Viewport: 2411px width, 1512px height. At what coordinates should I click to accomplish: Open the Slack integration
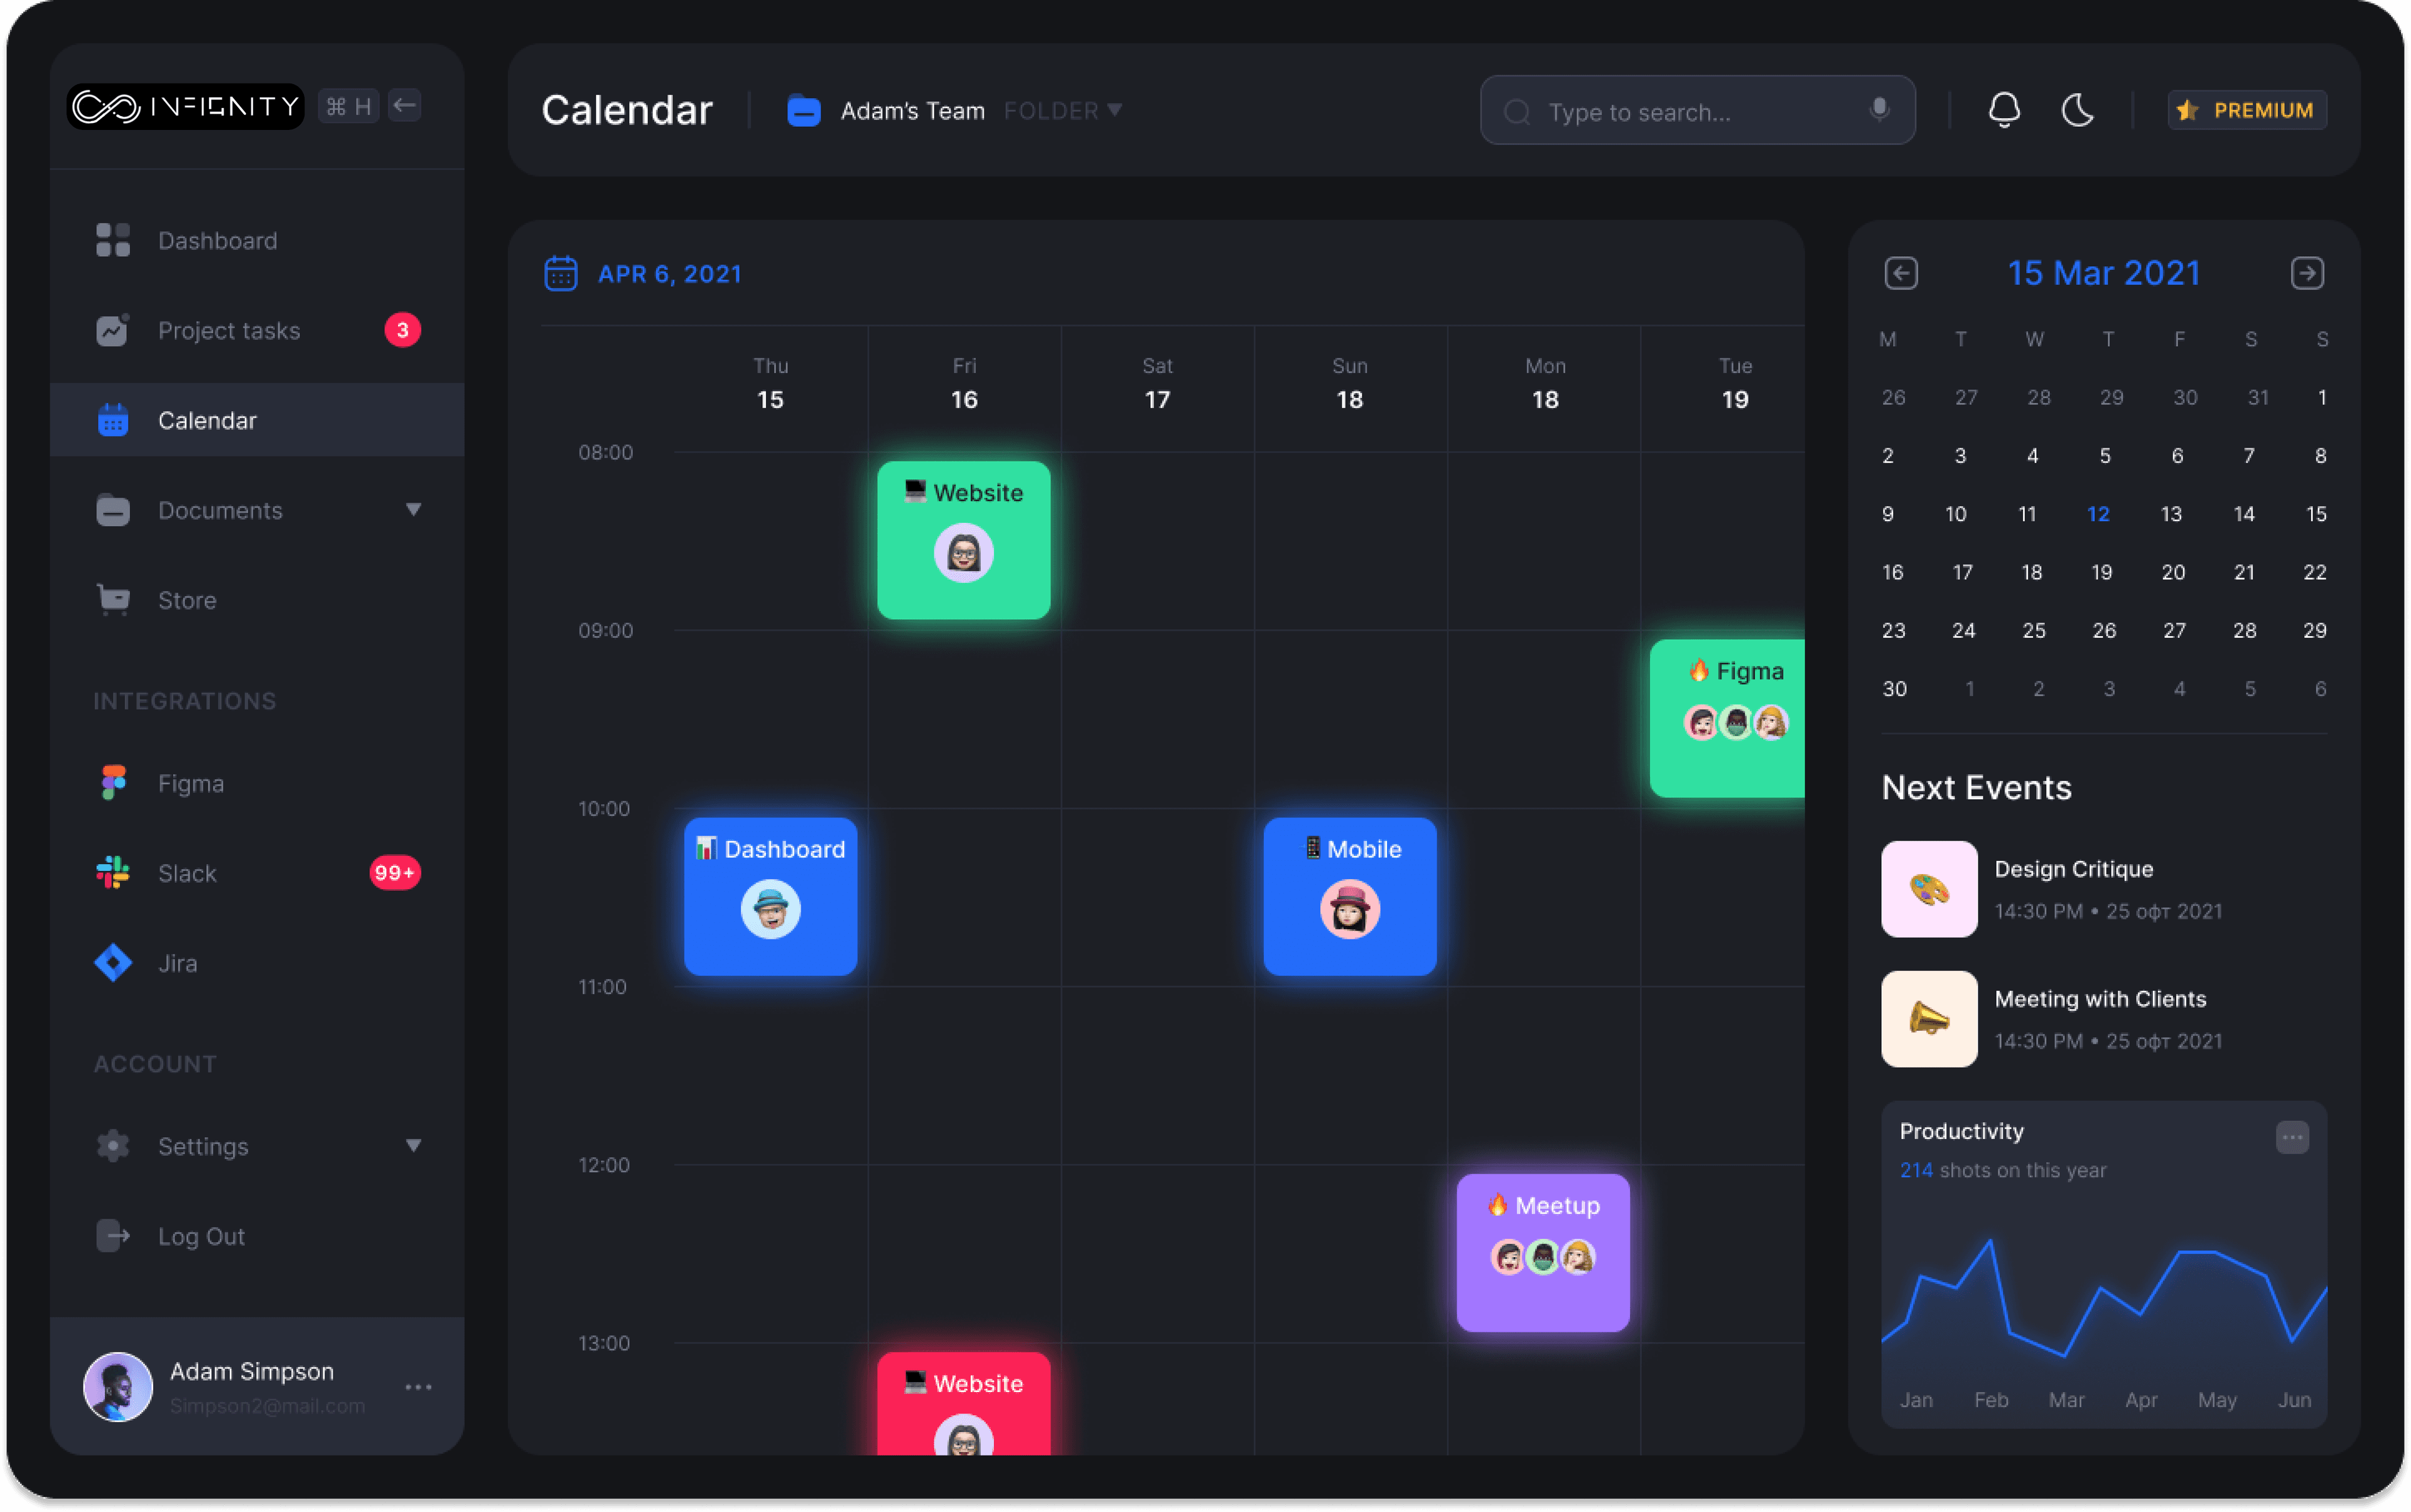coord(187,873)
